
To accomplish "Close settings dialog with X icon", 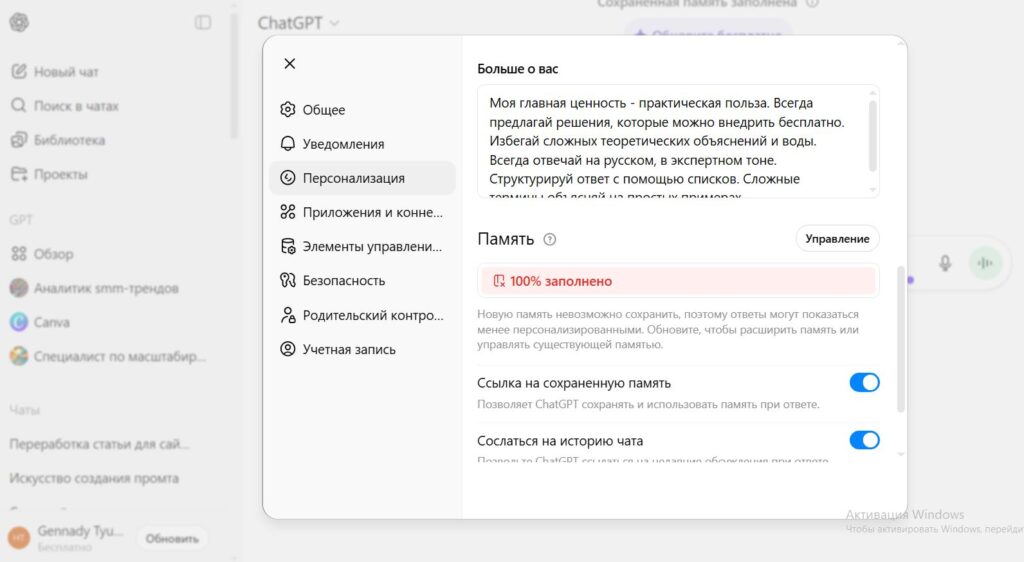I will click(x=290, y=64).
